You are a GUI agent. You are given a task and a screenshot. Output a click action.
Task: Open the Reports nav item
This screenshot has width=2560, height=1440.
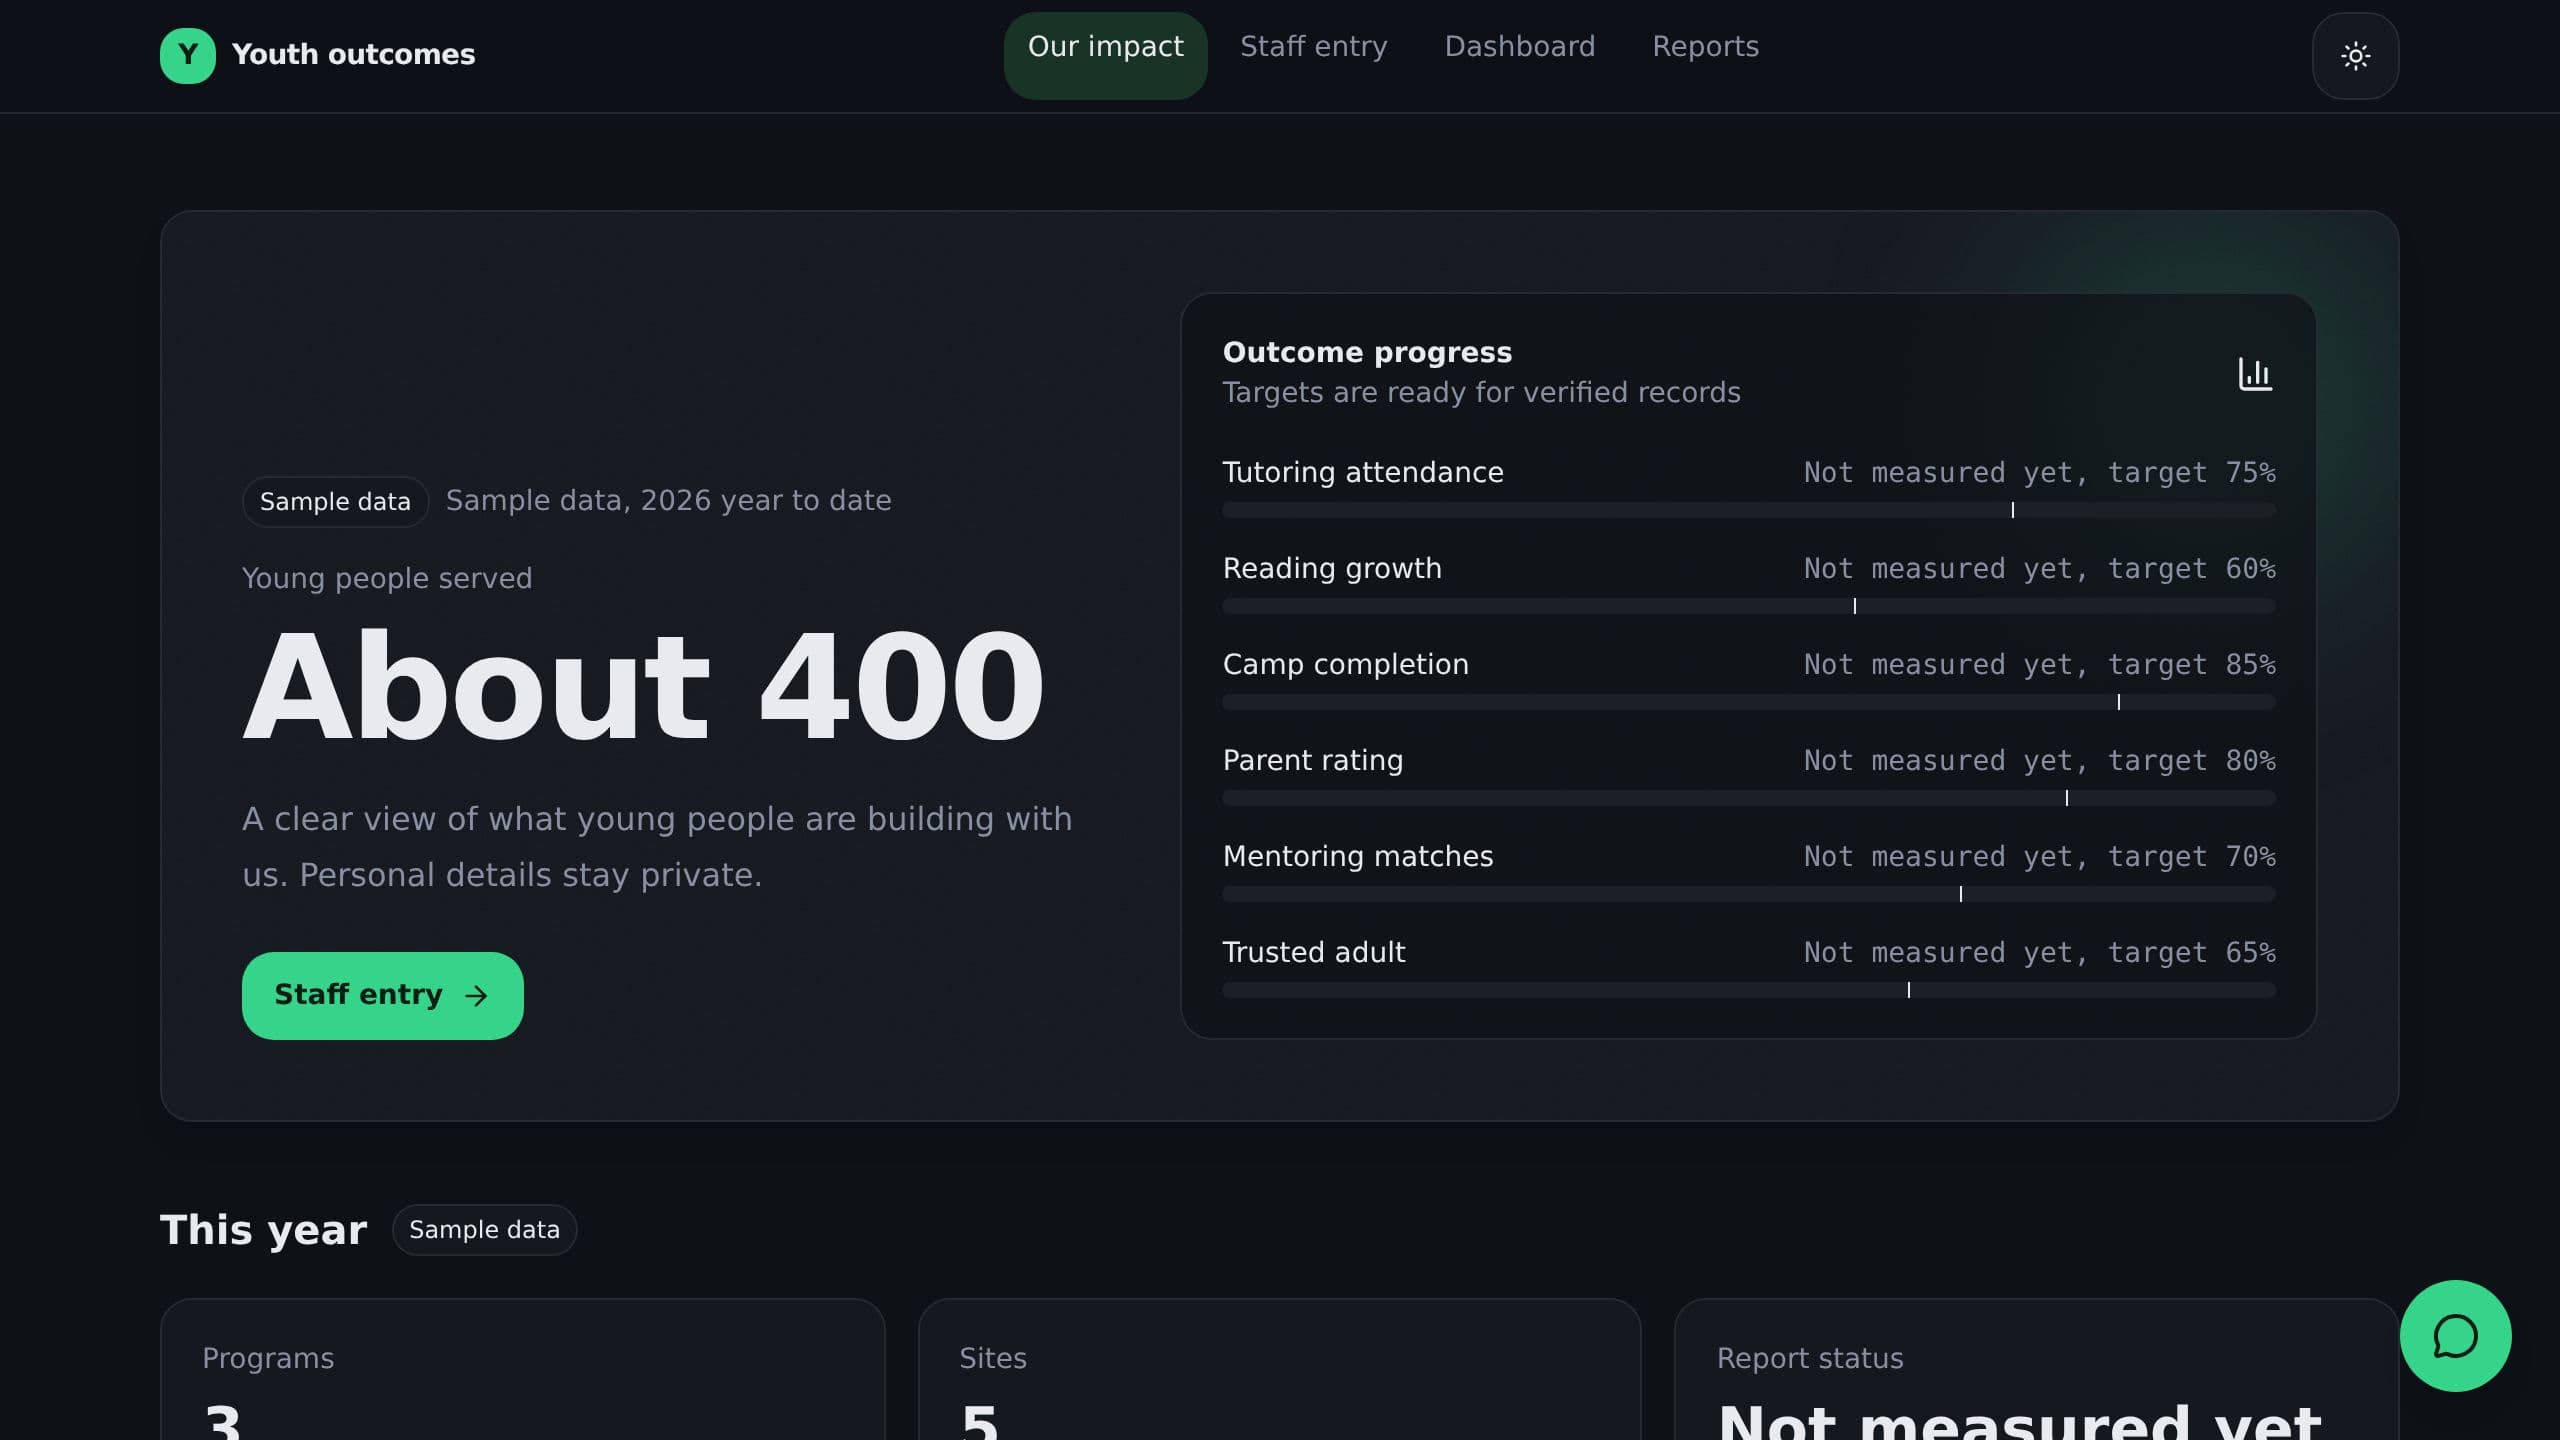1705,47
